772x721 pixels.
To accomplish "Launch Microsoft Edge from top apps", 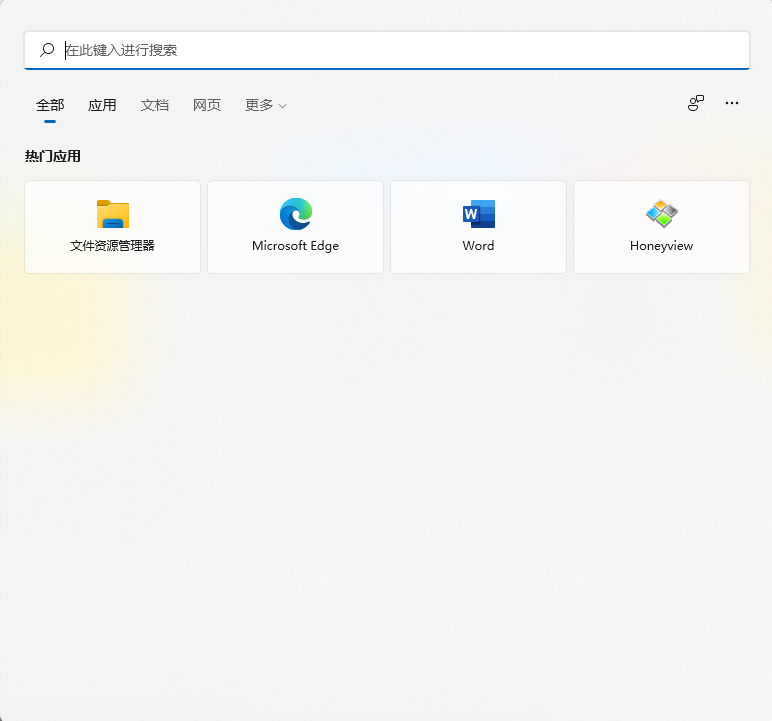I will click(295, 227).
